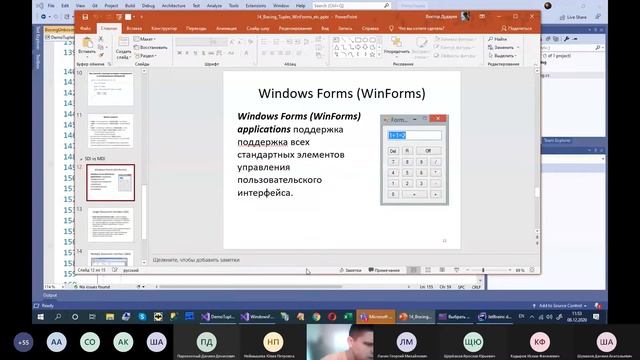The width and height of the screenshot is (640, 360).
Task: Open the Build menu in Visual Studio
Action: pyautogui.click(x=130, y=6)
